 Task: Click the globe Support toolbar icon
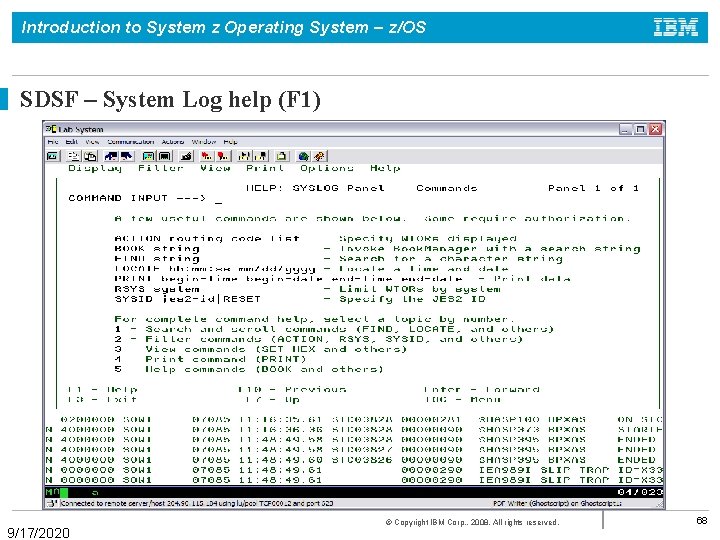click(303, 156)
